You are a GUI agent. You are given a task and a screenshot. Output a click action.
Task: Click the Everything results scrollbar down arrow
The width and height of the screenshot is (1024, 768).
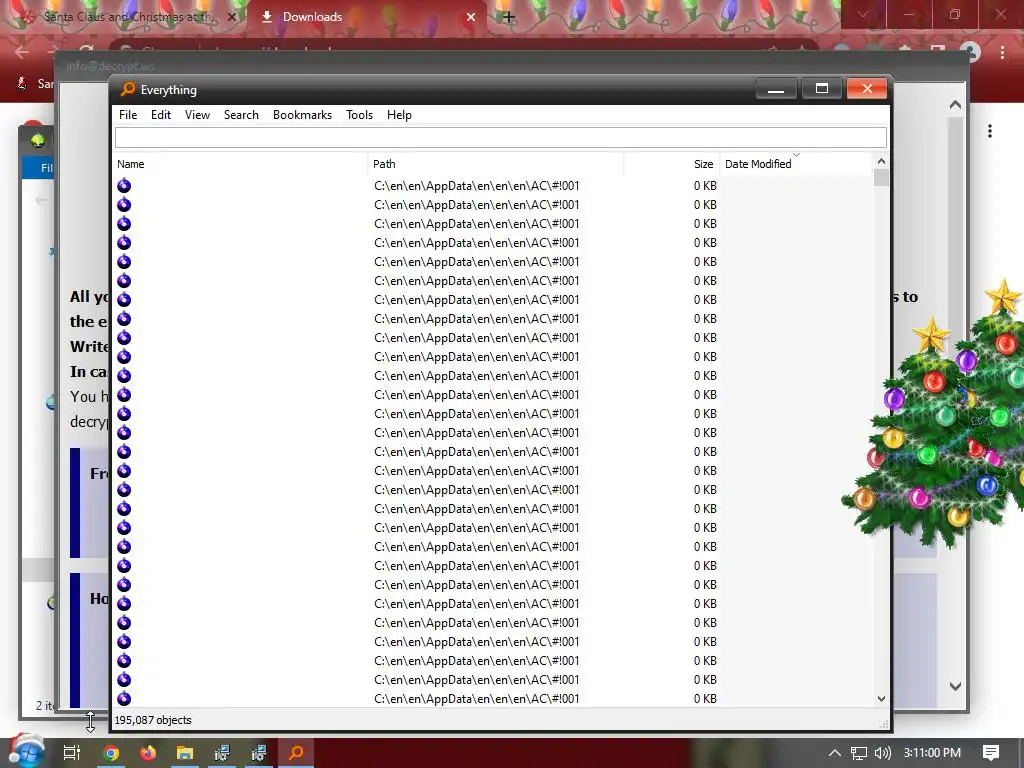click(x=881, y=699)
